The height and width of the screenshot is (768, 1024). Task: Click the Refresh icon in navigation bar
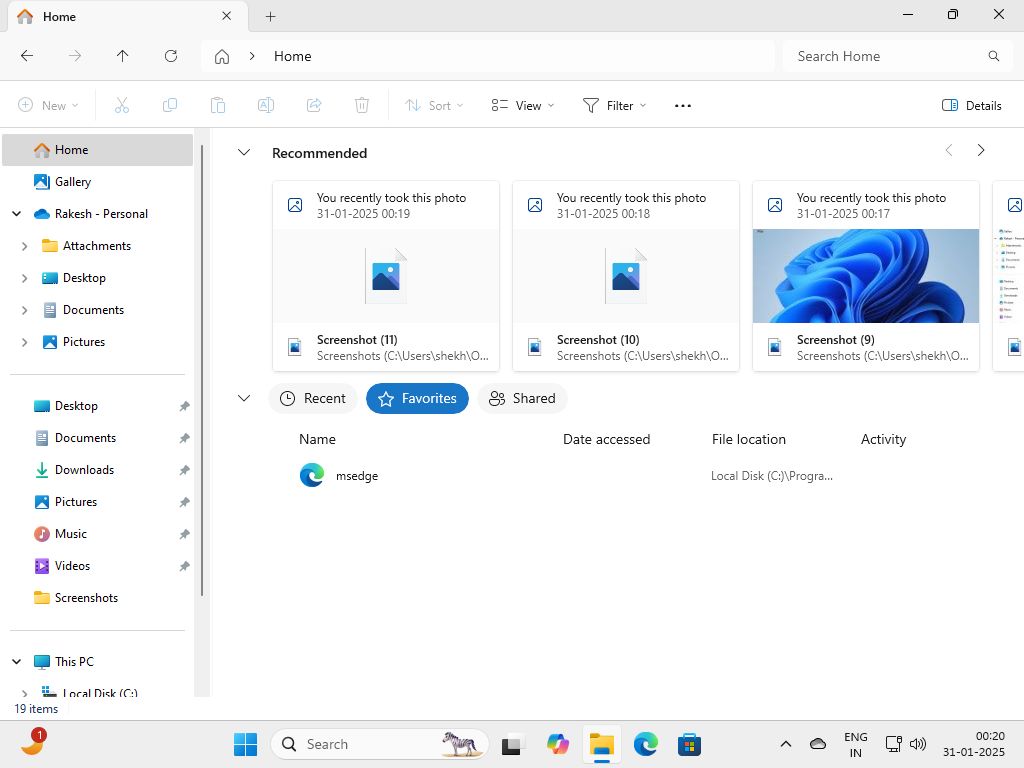(x=171, y=56)
